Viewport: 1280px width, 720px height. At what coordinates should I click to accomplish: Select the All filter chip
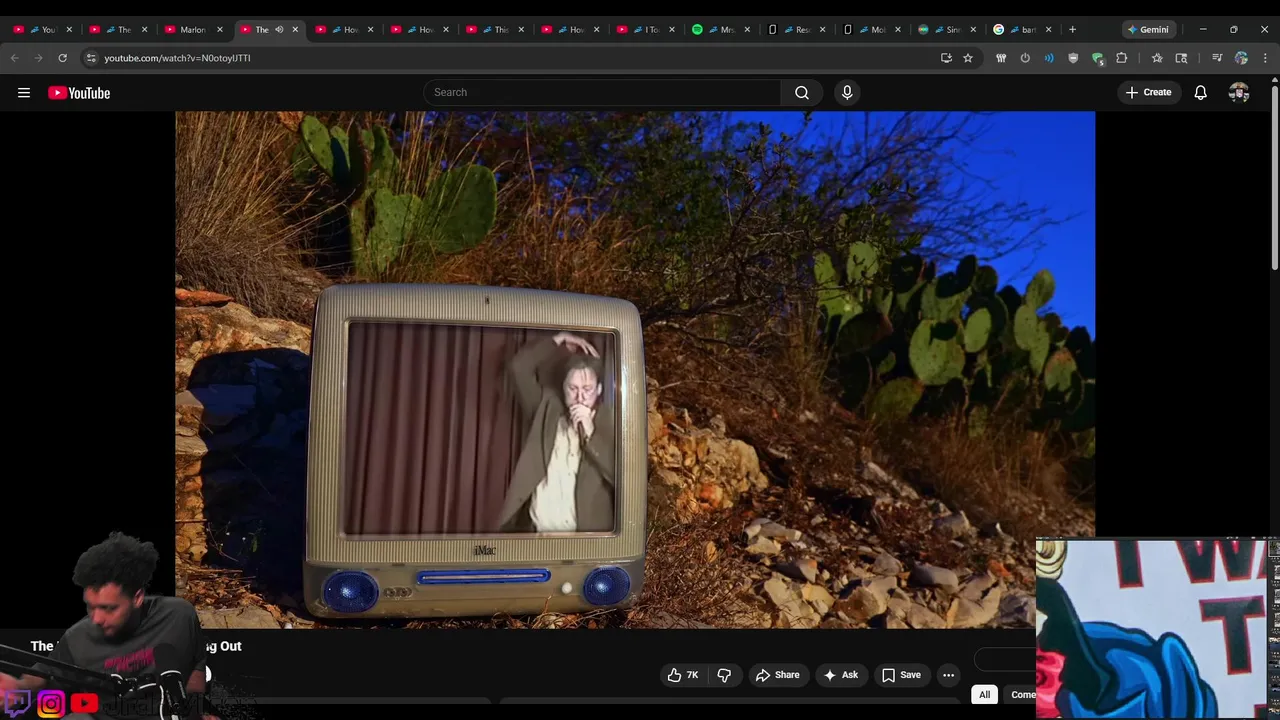[984, 695]
